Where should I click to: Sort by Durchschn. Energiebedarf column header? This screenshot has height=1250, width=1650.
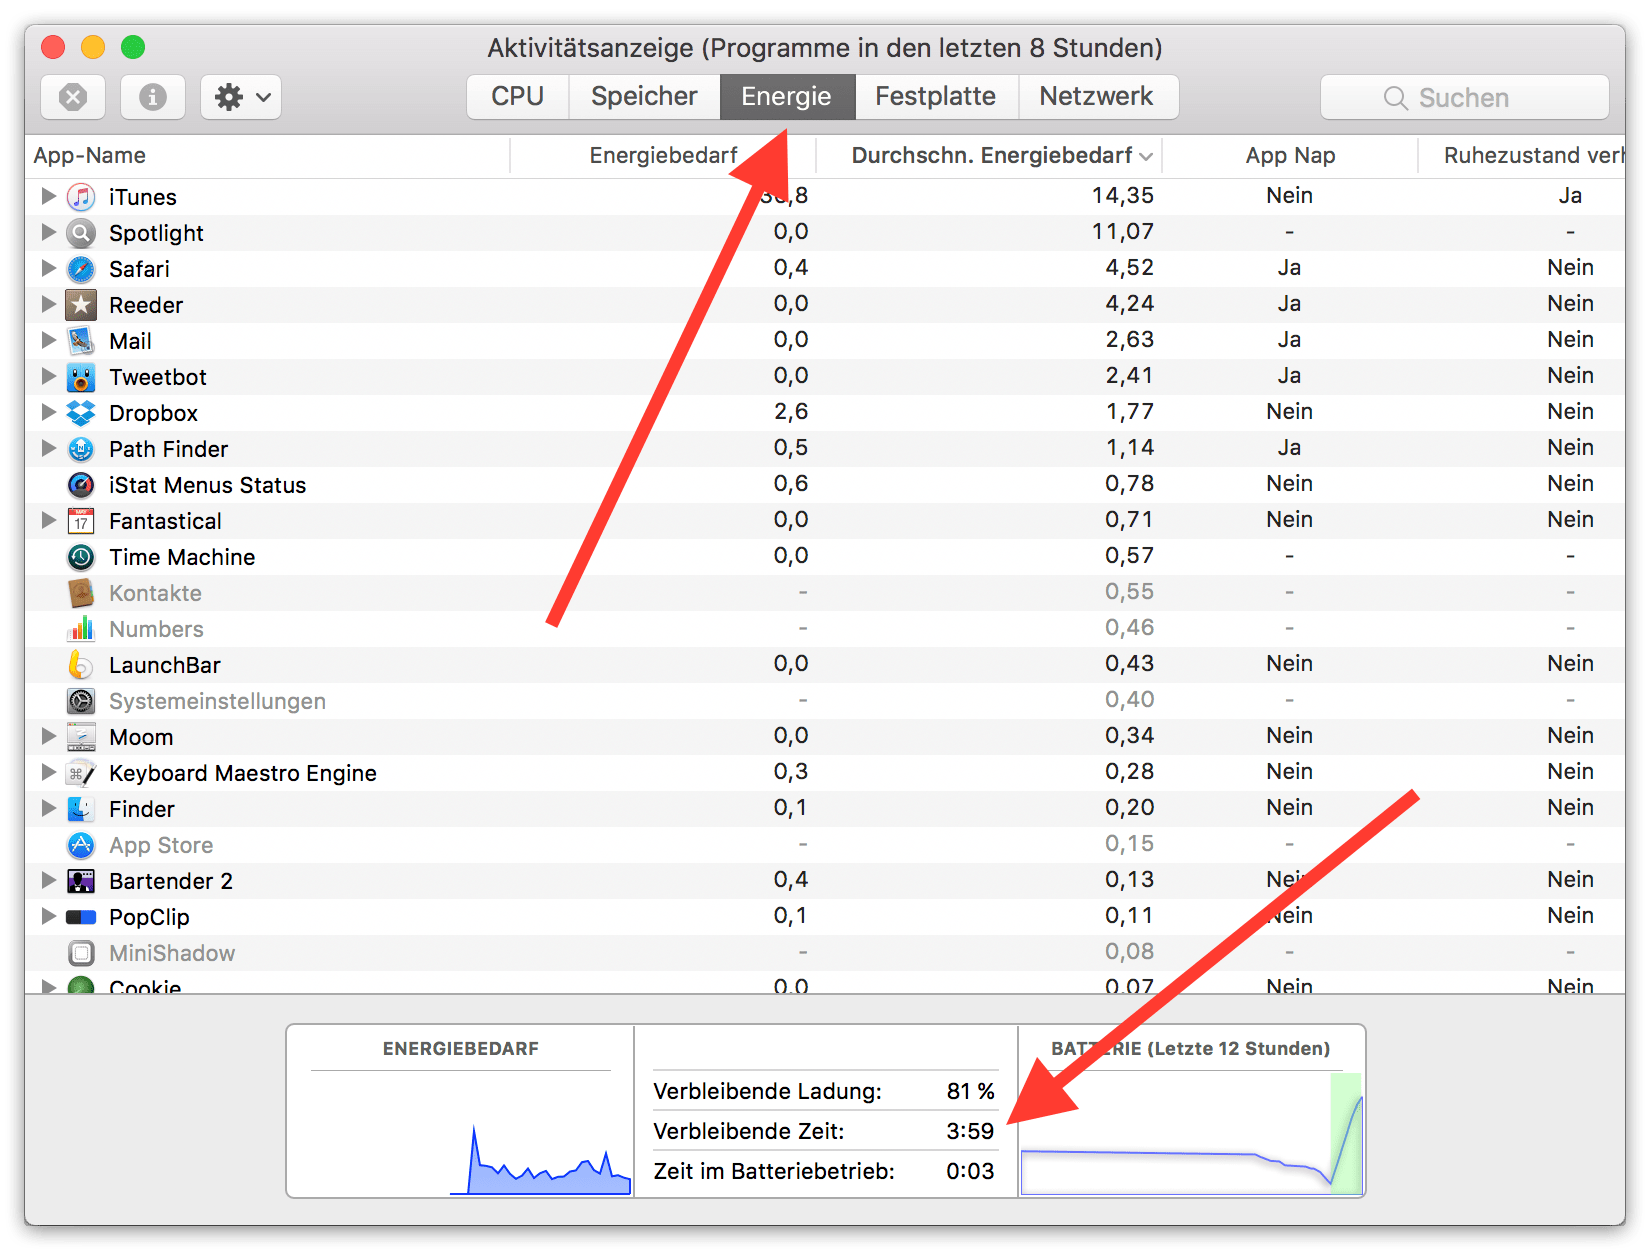[990, 156]
